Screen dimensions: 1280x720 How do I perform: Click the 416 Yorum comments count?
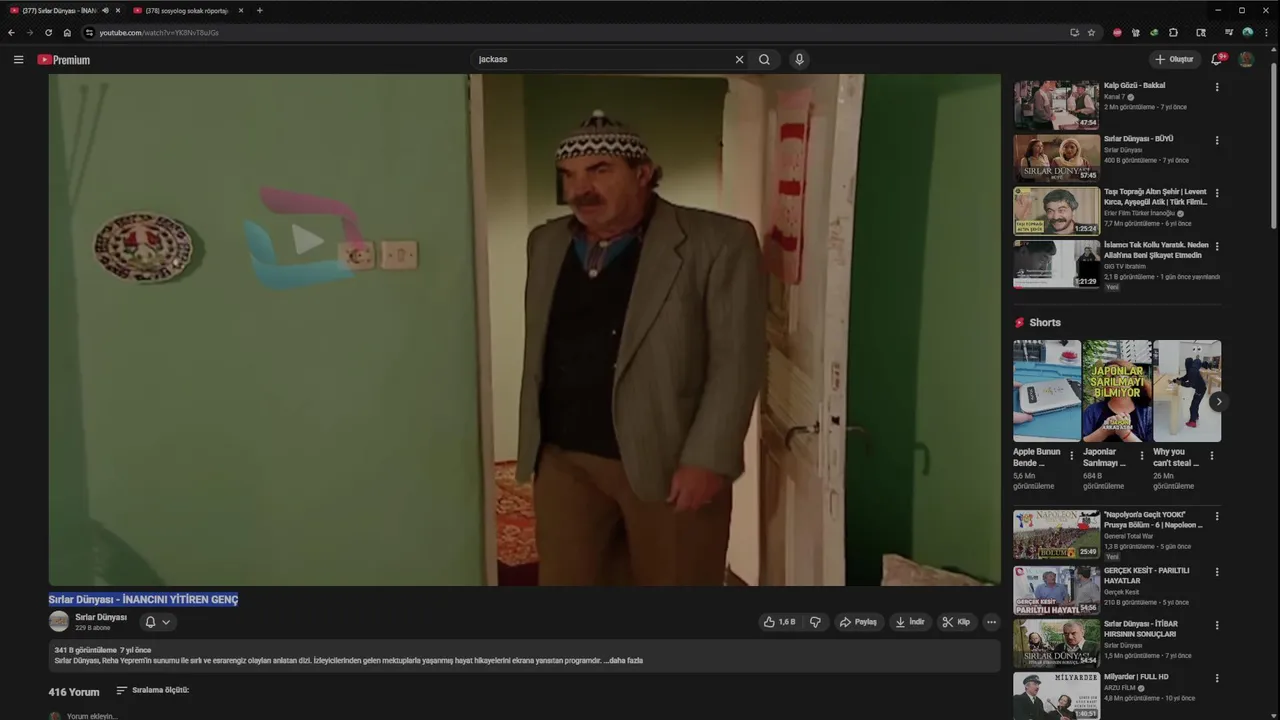pos(74,692)
